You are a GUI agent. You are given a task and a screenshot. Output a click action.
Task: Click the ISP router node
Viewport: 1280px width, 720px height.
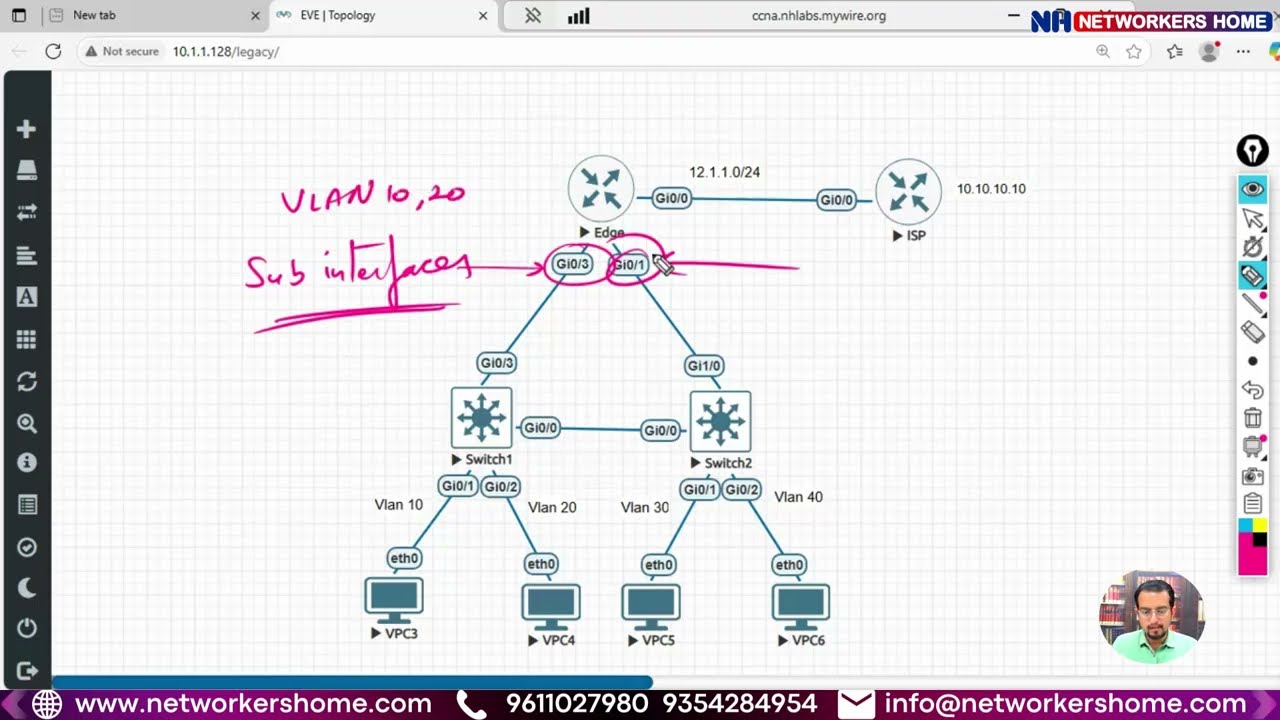[908, 193]
